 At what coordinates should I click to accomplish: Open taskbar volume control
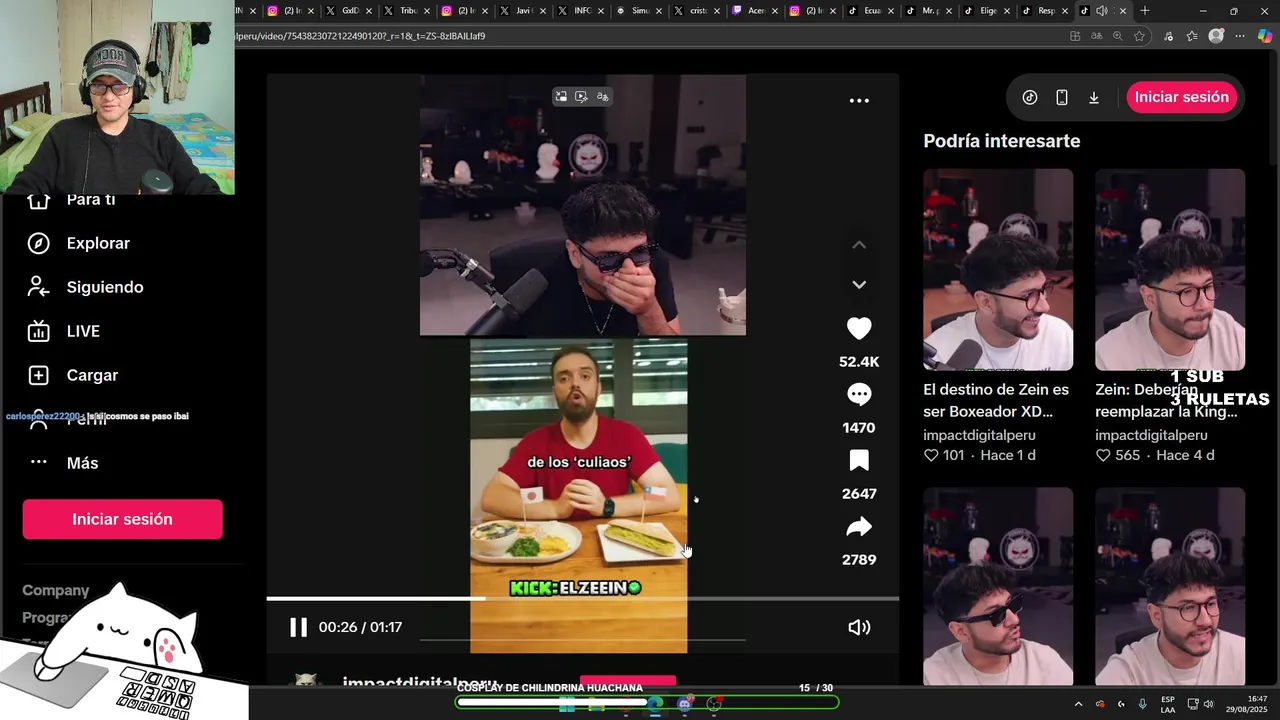1209,704
